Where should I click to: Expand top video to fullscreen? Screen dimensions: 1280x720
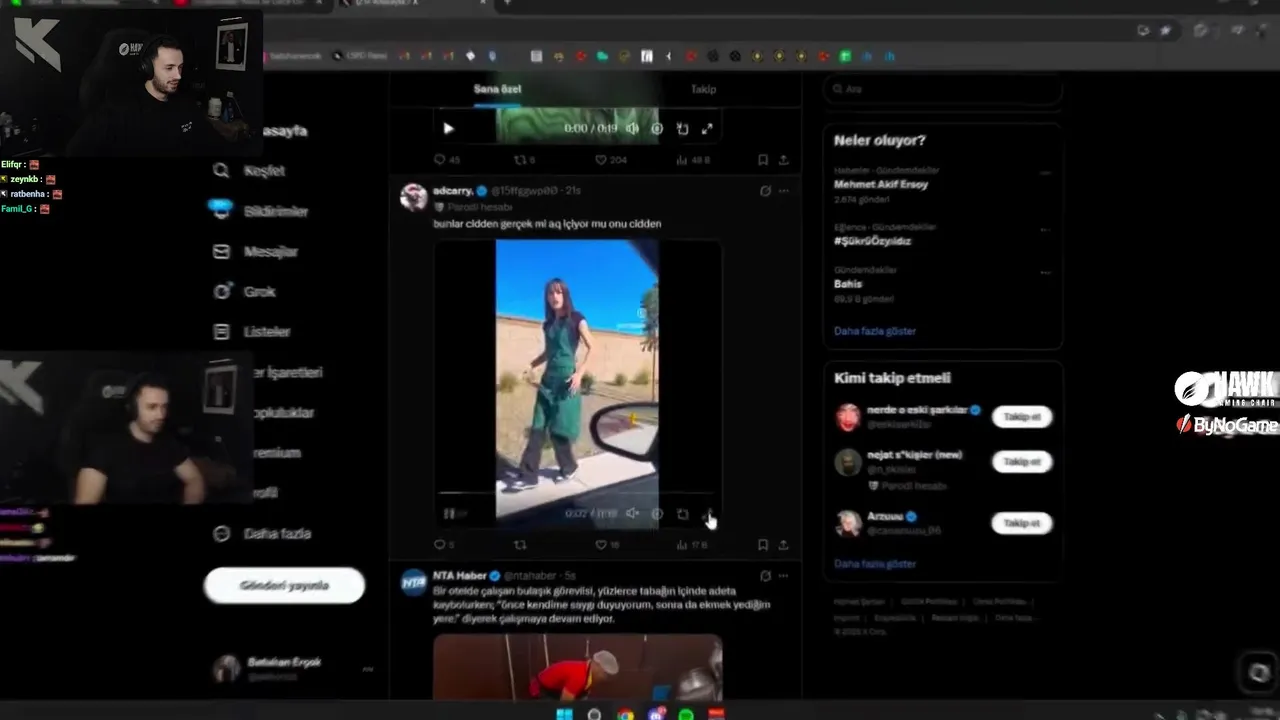click(x=707, y=128)
